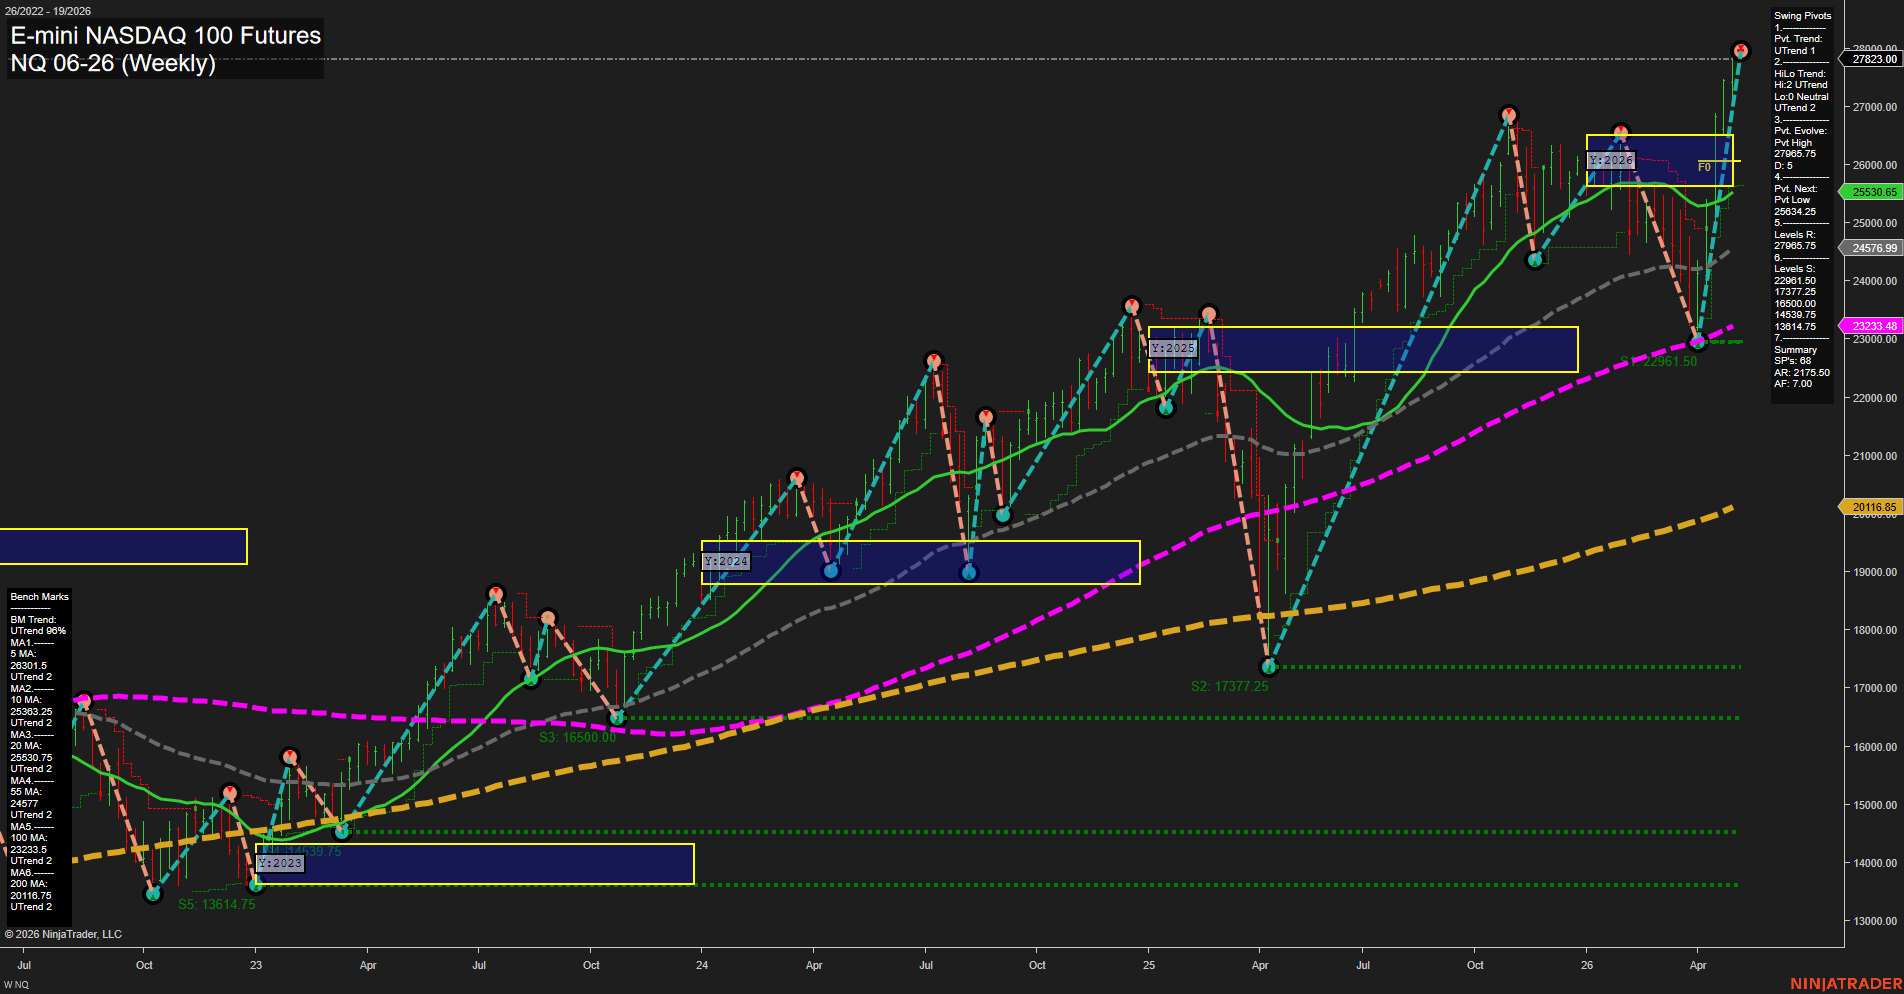Click the 25634.25 pivot low value
Screen dimensions: 1904x994
pos(1795,212)
